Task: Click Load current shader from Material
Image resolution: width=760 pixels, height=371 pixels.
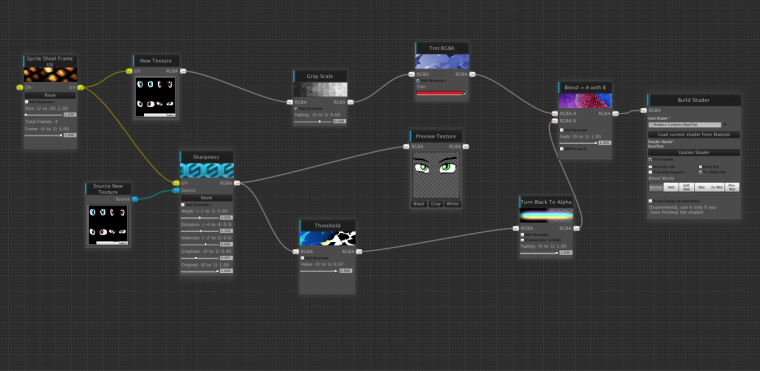Action: click(694, 134)
